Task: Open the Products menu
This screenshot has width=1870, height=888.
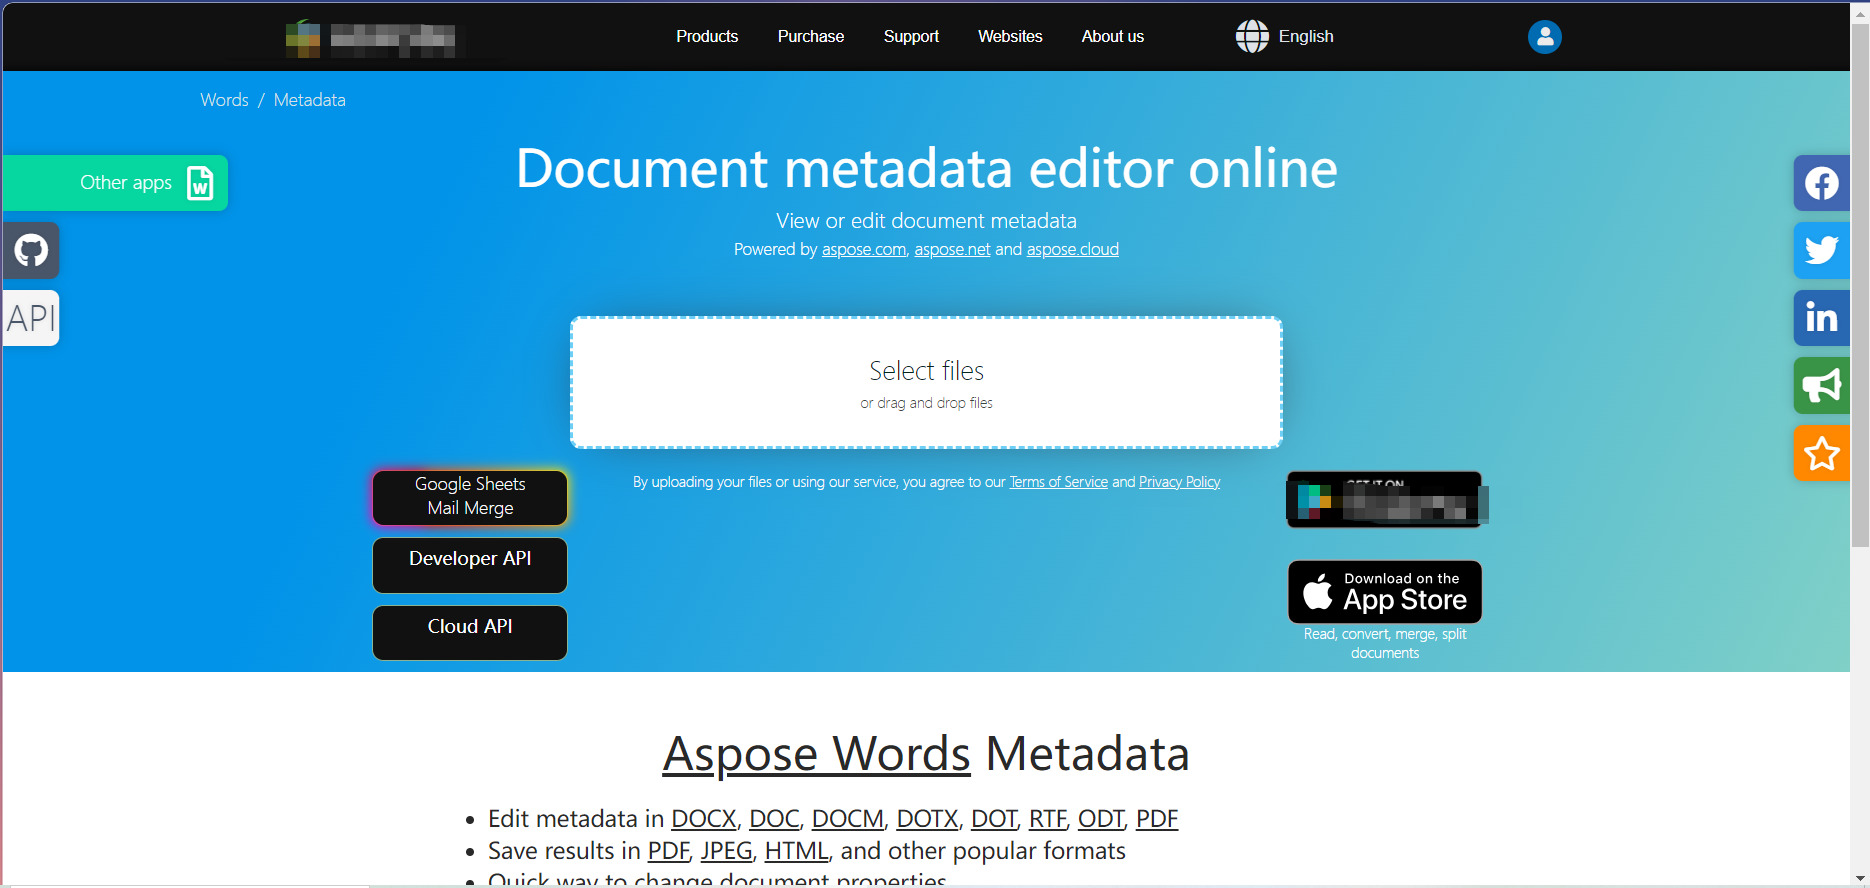Action: pos(707,37)
